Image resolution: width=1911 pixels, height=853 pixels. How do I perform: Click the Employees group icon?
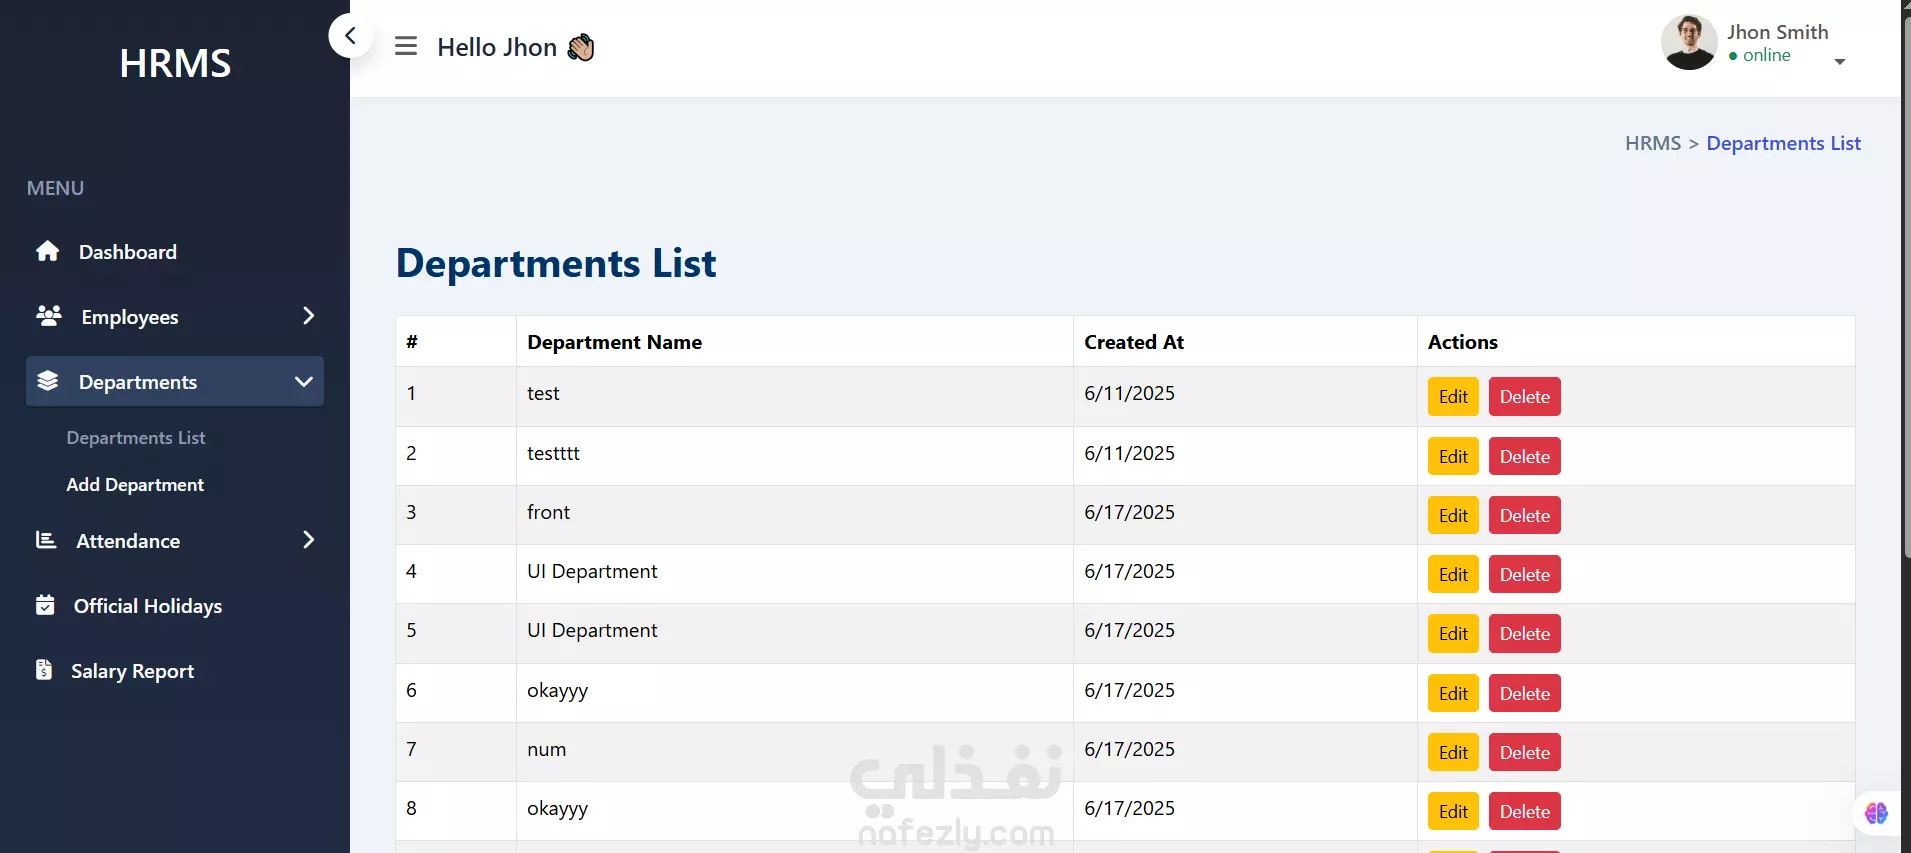[48, 316]
